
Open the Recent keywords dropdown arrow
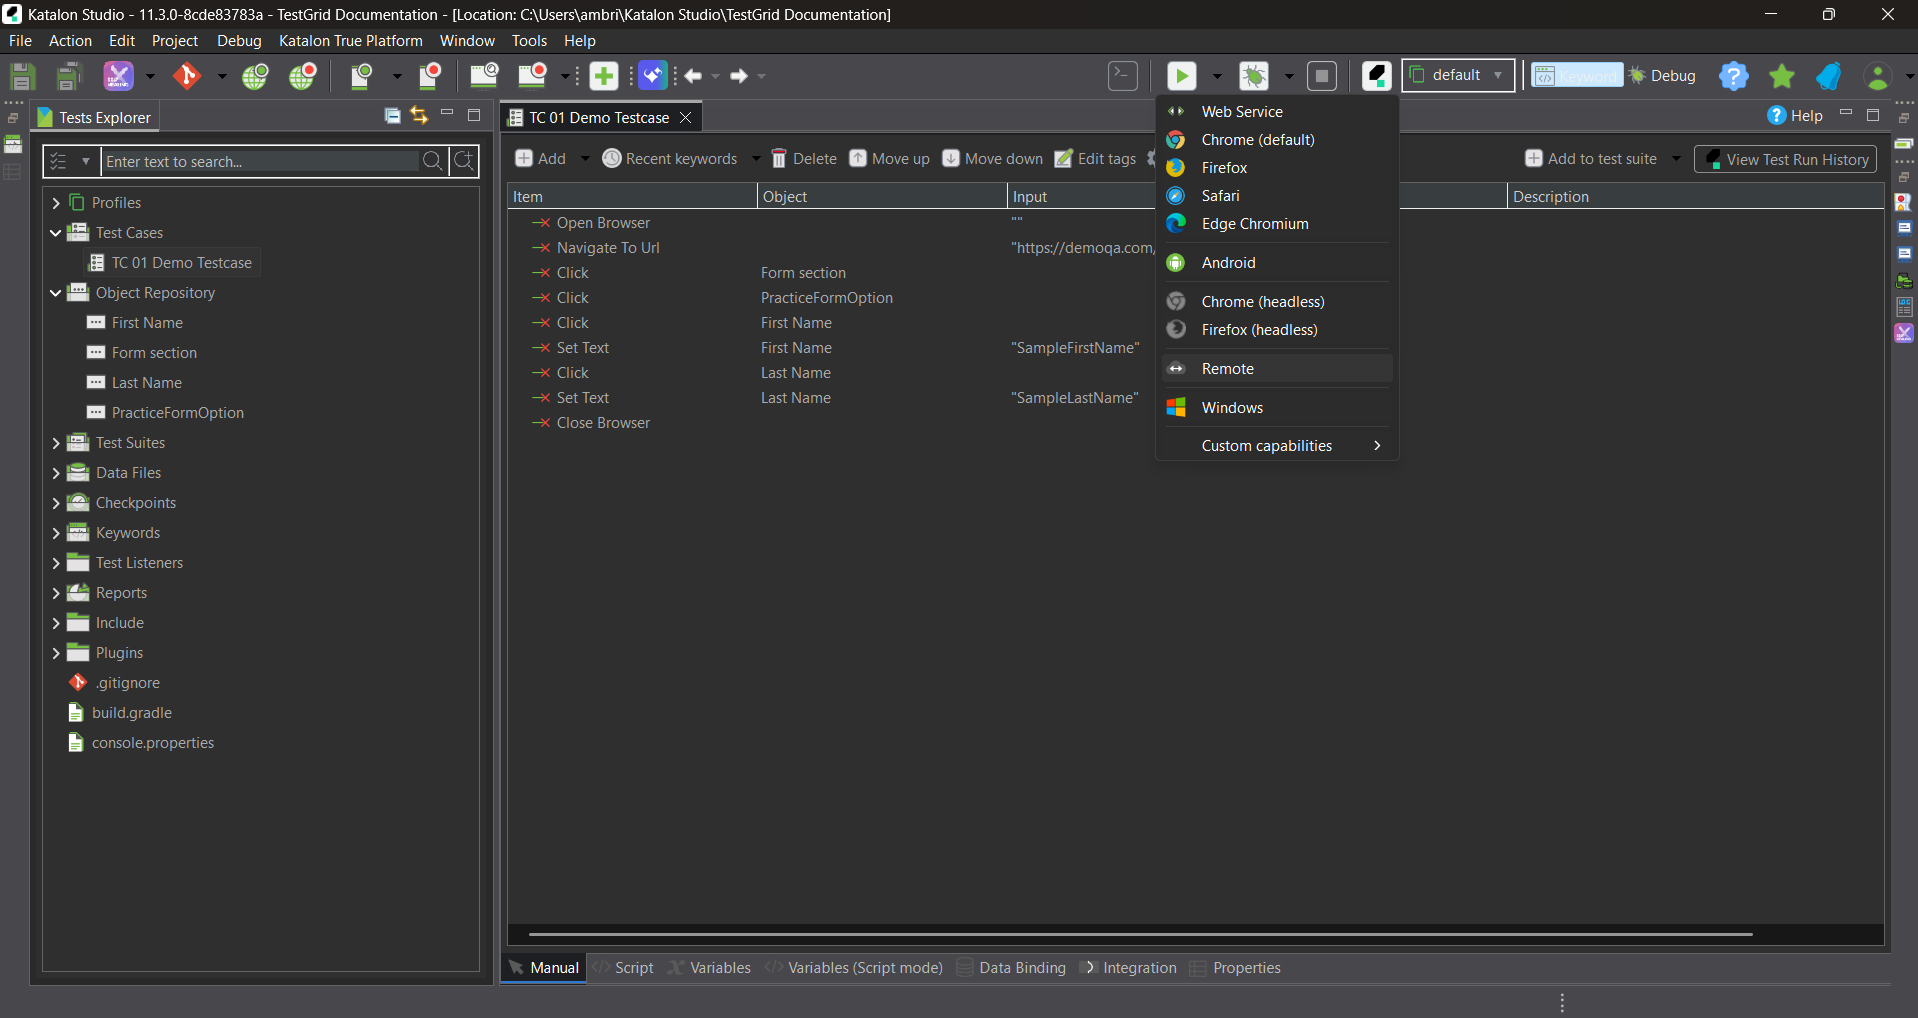(756, 159)
